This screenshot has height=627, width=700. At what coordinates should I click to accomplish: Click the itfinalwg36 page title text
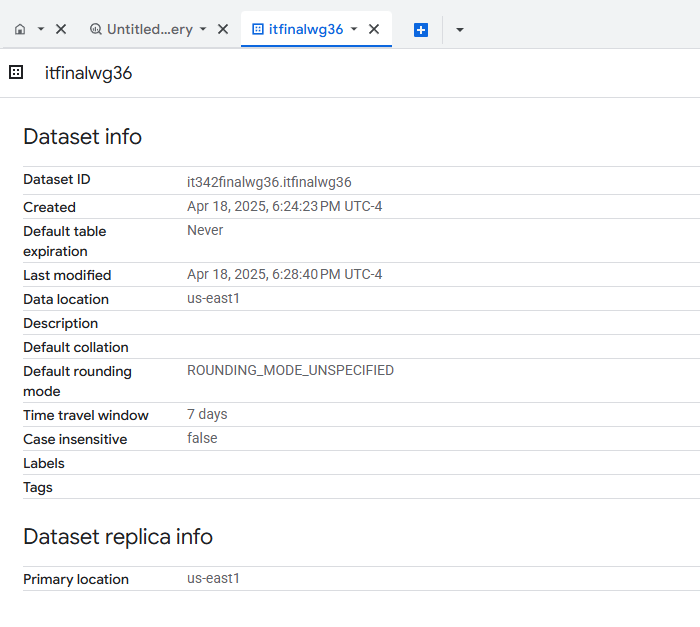[x=88, y=73]
